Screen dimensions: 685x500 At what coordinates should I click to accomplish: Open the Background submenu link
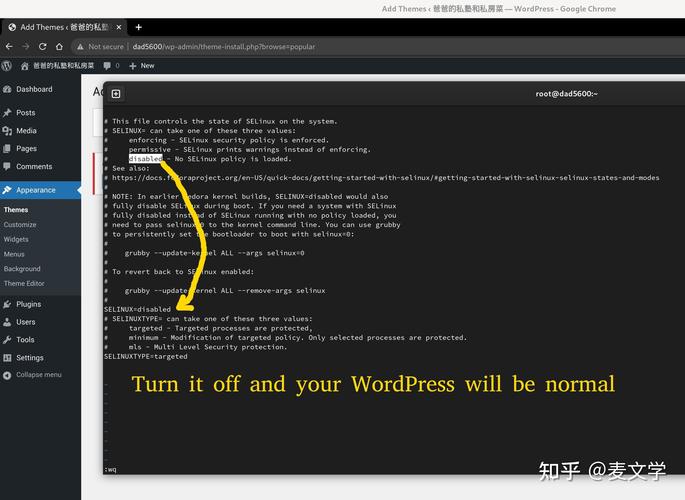22,269
